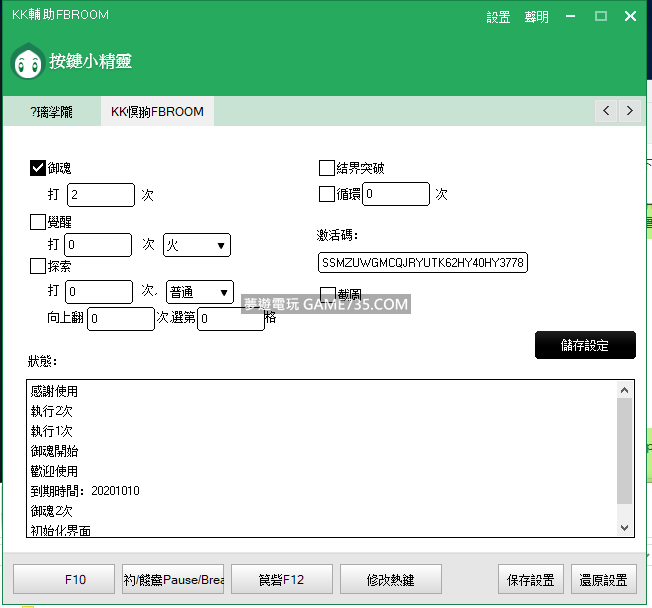Switch to the KK FBROOM tab
The image size is (652, 608).
157,111
